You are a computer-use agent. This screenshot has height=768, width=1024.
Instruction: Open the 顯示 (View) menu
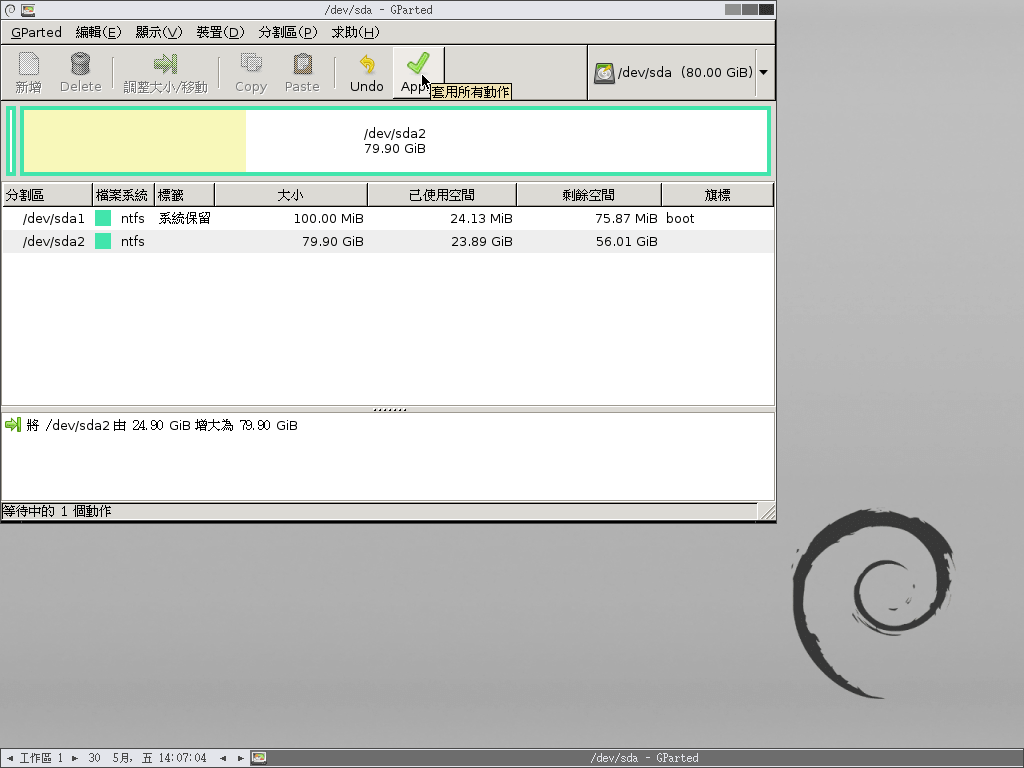(159, 32)
